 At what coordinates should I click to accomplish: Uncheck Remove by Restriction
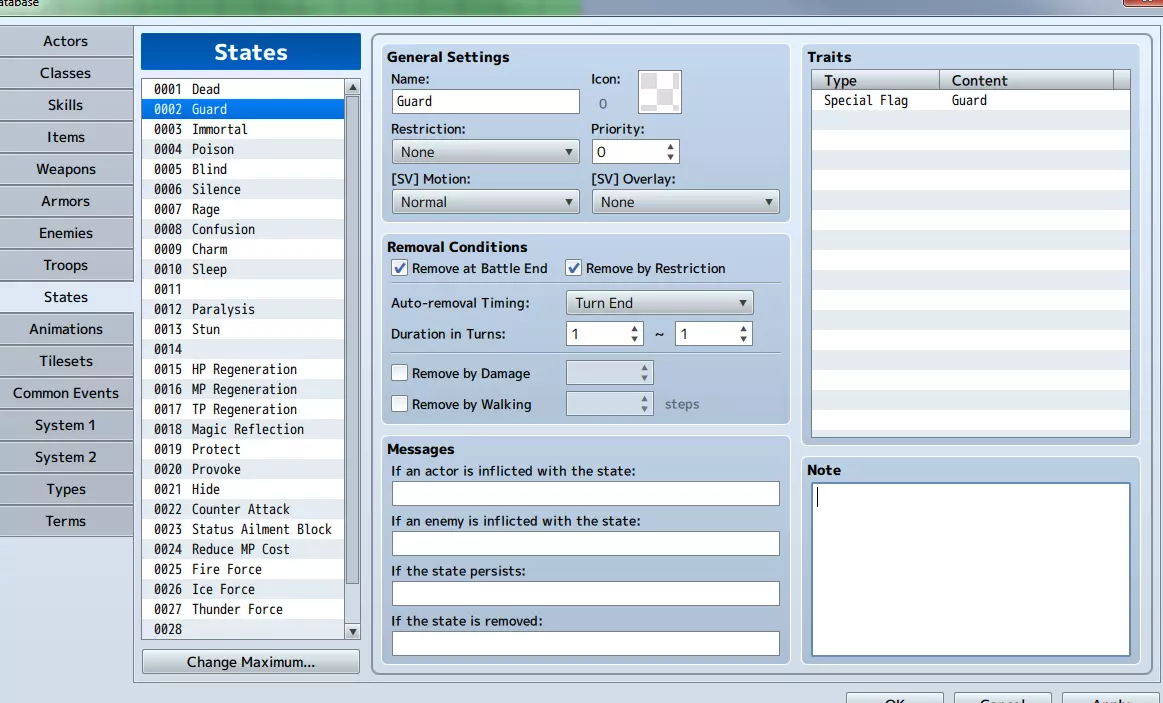[574, 268]
